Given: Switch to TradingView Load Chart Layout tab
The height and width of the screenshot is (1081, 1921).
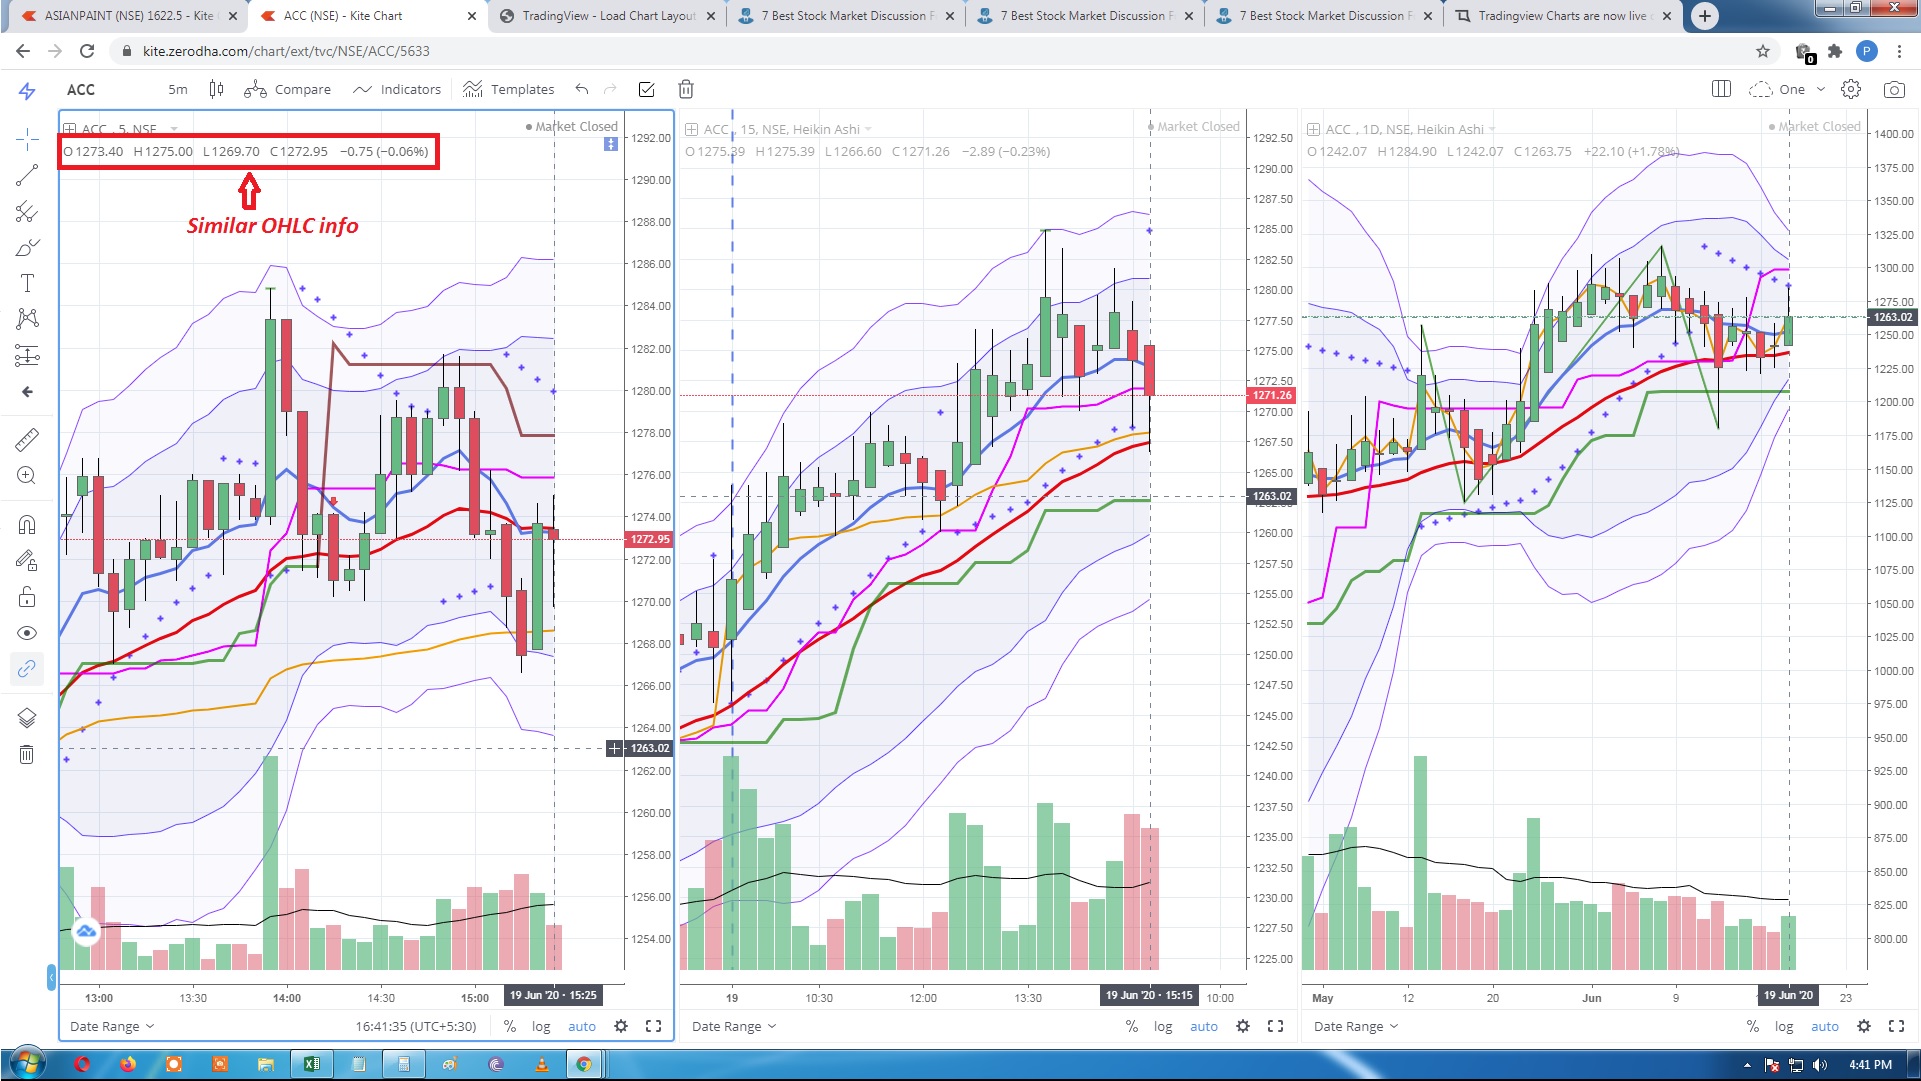Looking at the screenshot, I should 608,16.
